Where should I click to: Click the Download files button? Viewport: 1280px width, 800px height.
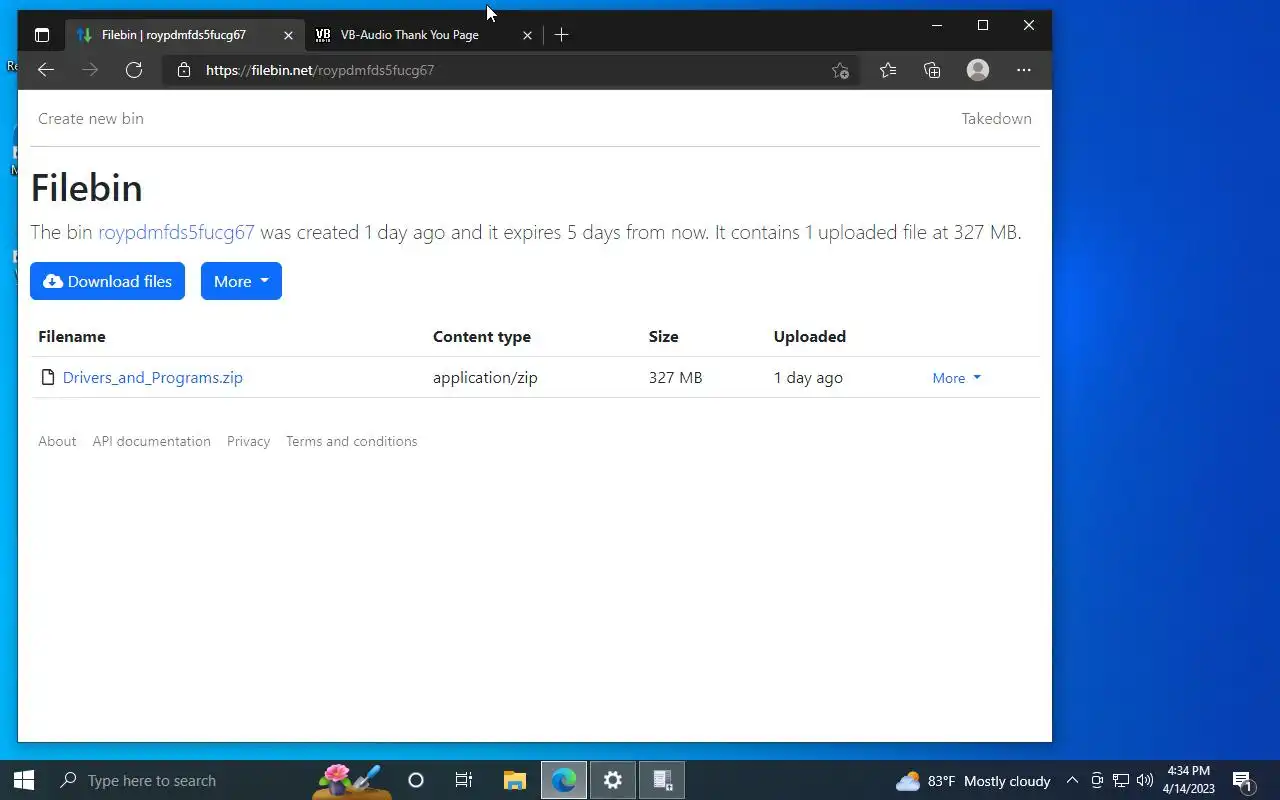pyautogui.click(x=107, y=281)
